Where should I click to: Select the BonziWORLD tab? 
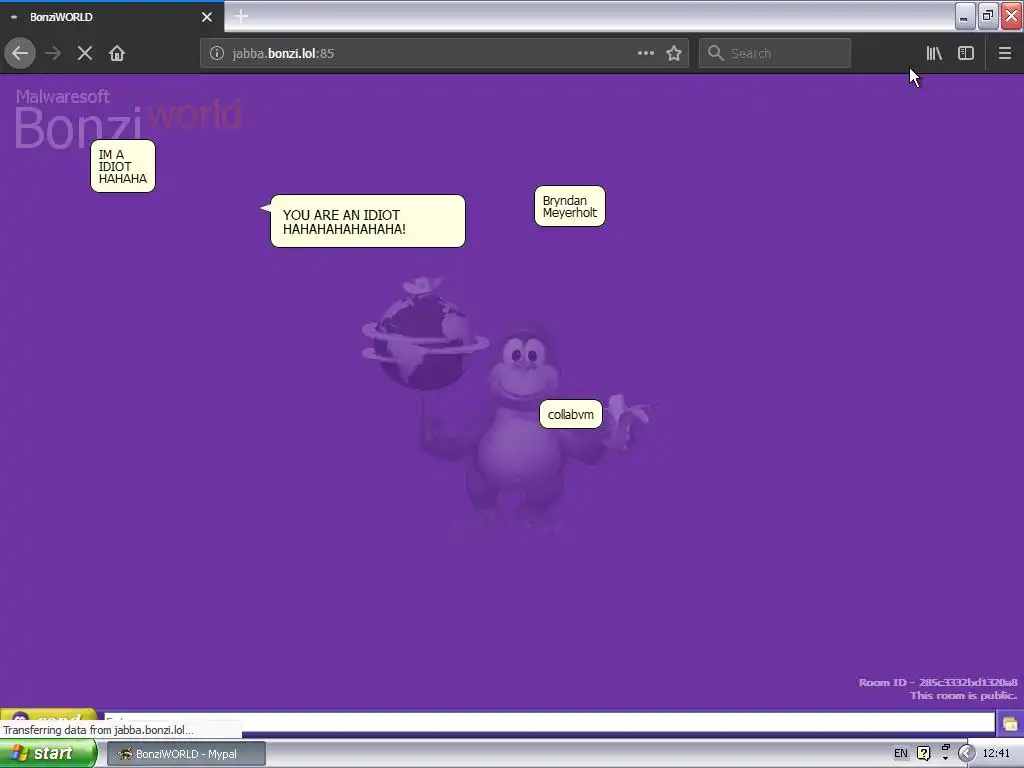point(111,17)
